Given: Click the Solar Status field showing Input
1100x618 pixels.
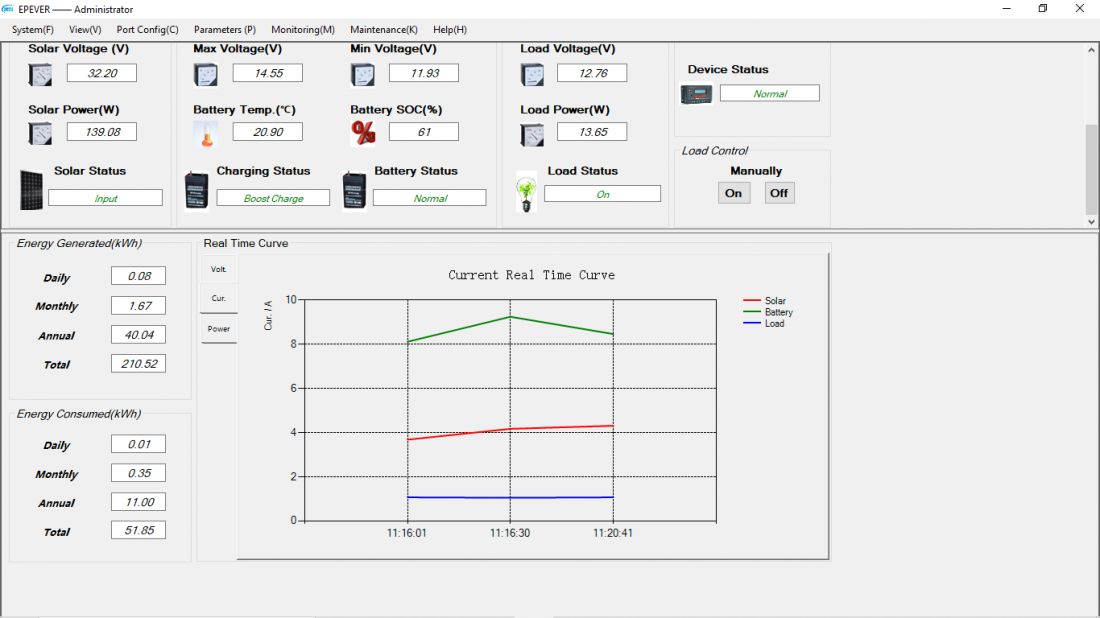Looking at the screenshot, I should (x=105, y=198).
